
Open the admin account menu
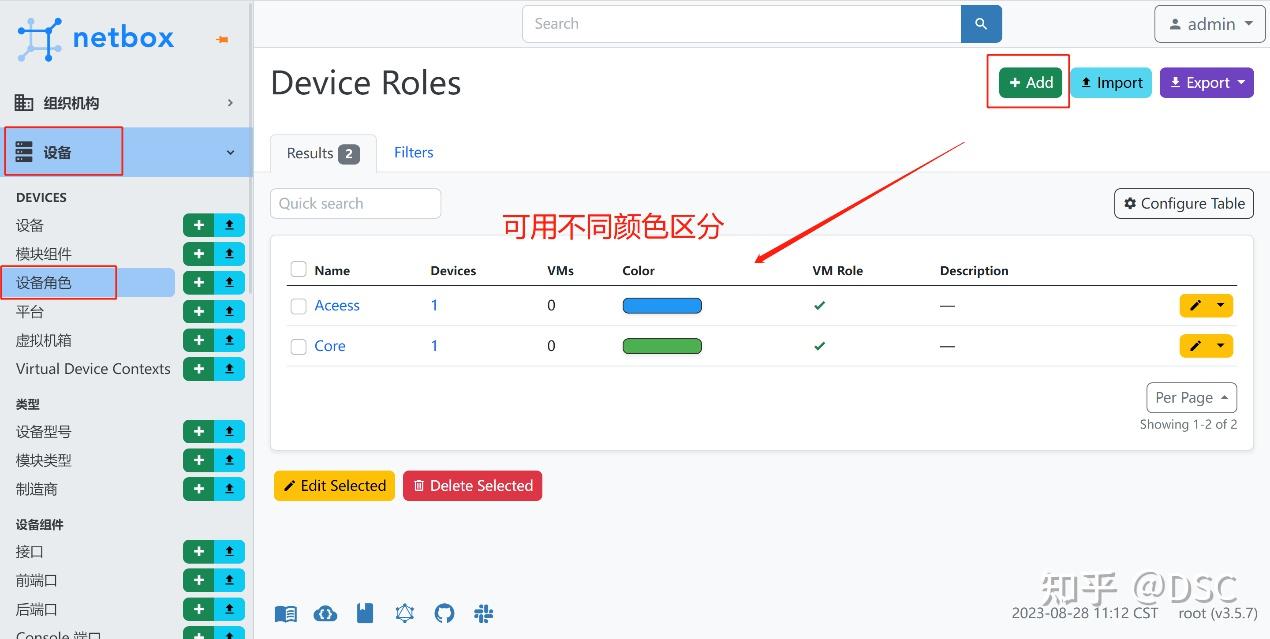point(1209,23)
